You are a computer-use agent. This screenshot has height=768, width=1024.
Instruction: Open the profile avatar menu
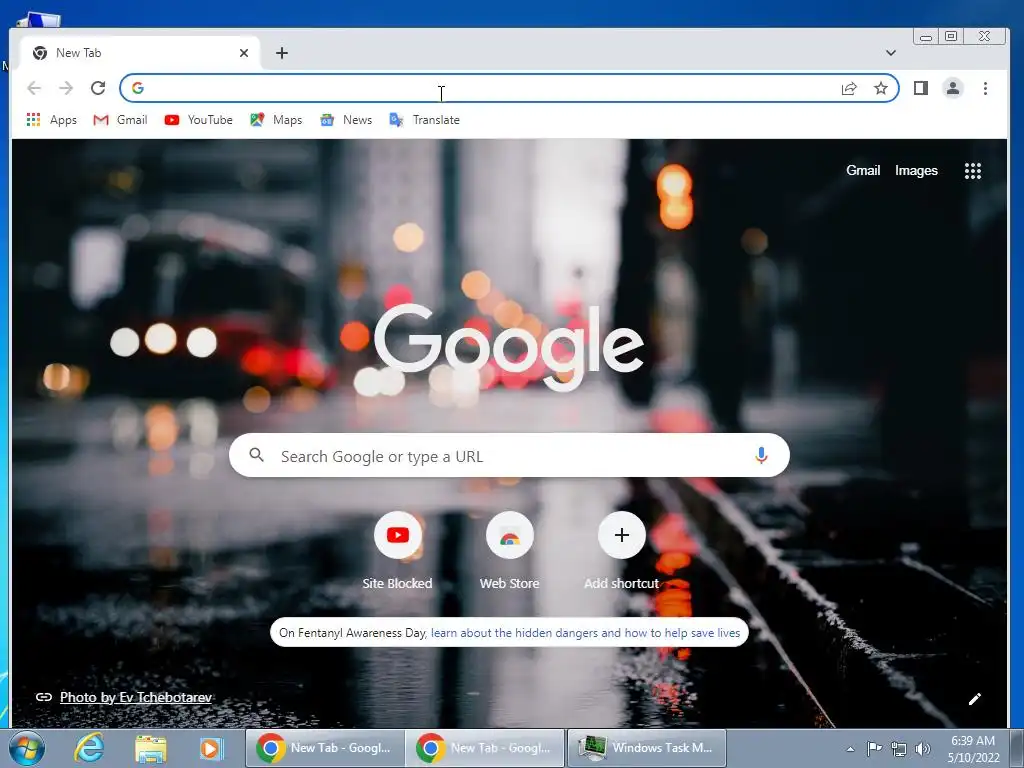953,88
